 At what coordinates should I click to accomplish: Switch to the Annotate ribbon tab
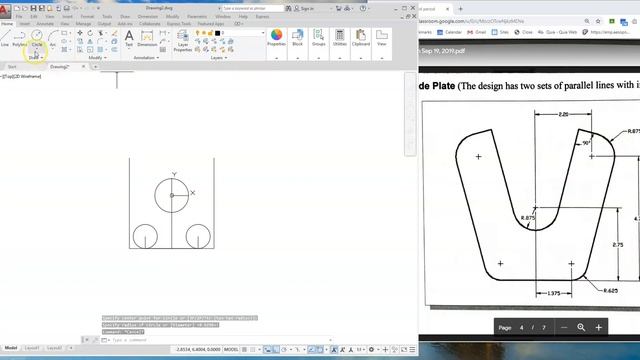(45, 24)
